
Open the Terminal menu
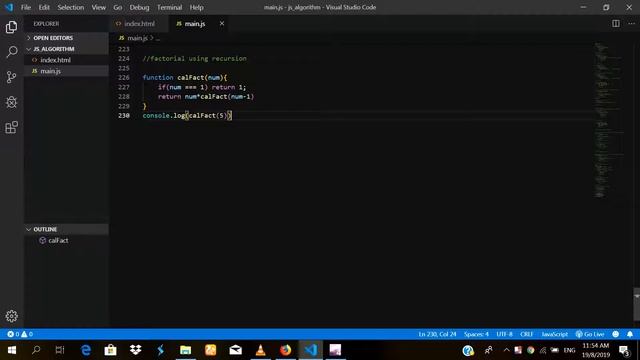(x=169, y=7)
